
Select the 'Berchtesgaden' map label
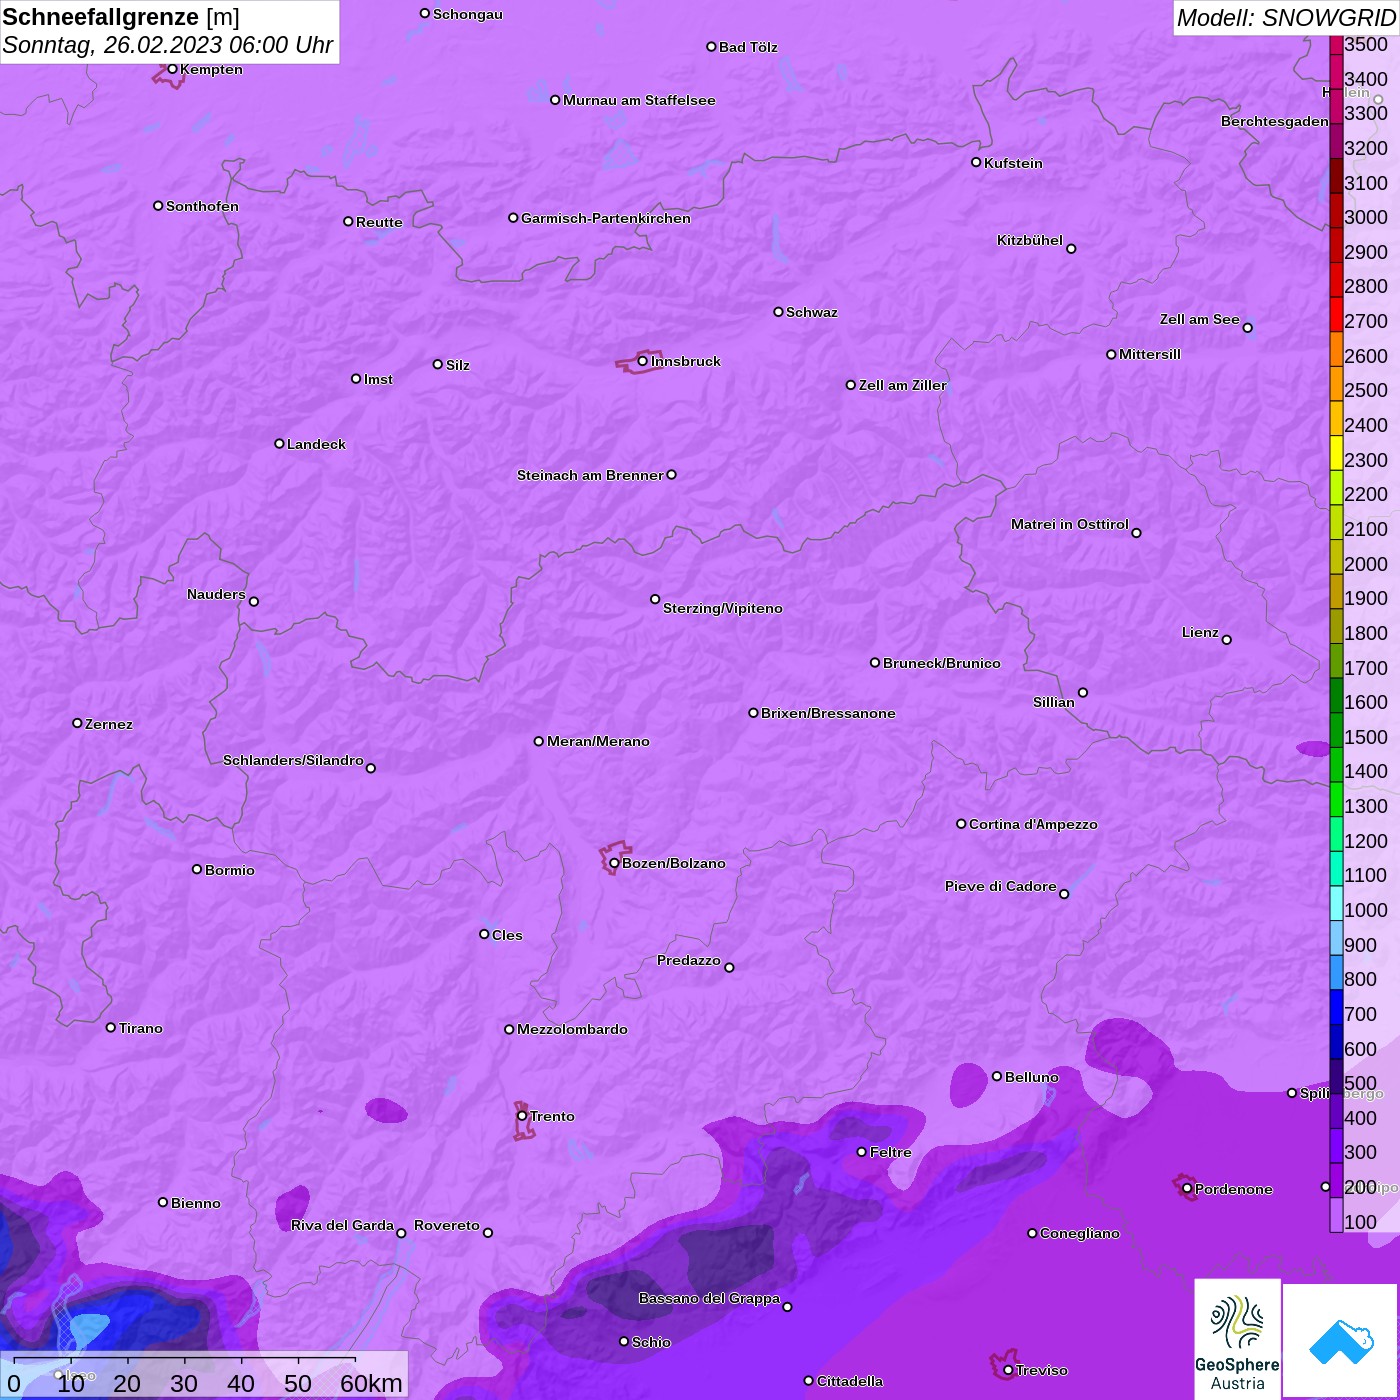click(1275, 121)
